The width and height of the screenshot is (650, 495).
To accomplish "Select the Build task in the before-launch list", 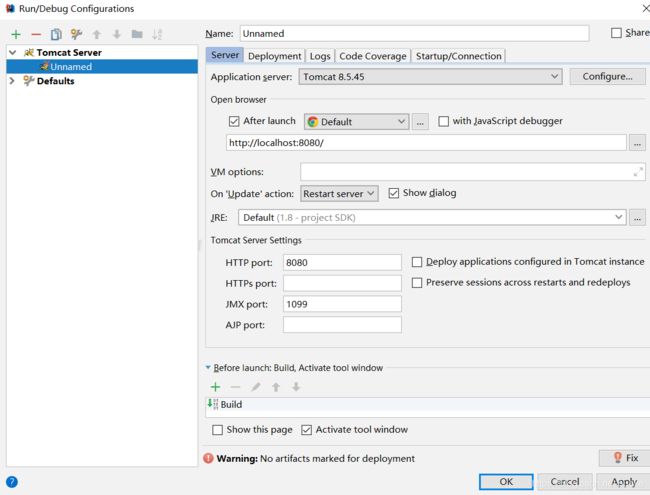I will (x=428, y=405).
